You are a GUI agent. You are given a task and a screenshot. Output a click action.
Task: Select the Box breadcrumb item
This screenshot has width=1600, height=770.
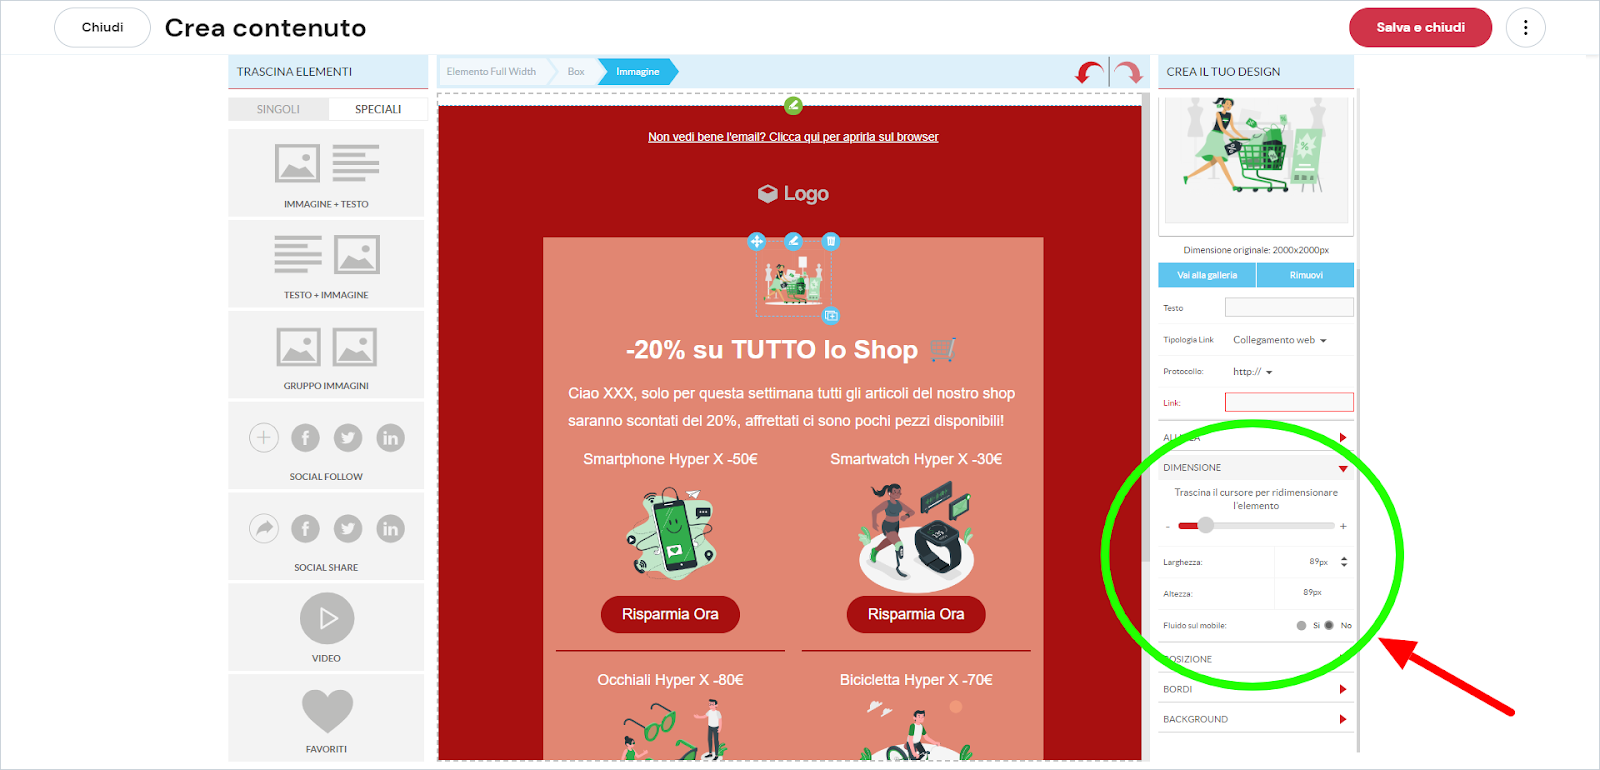[576, 72]
